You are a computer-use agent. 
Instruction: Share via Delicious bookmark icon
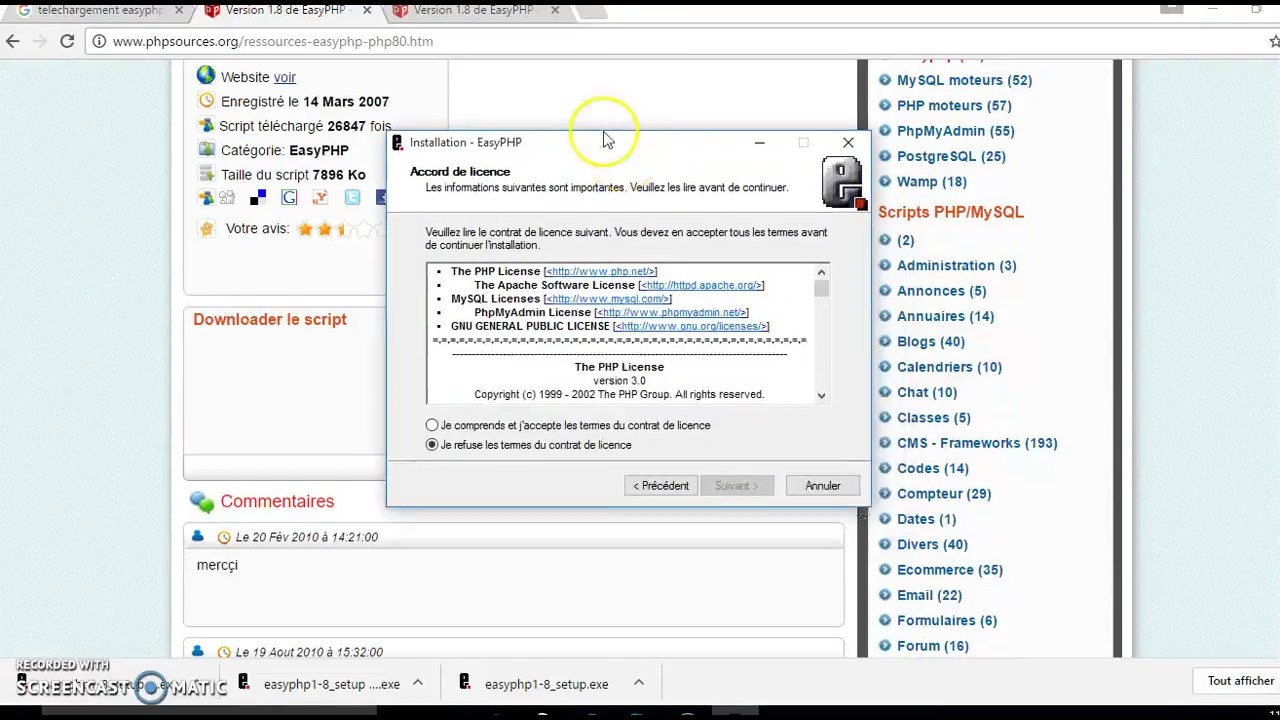(258, 197)
